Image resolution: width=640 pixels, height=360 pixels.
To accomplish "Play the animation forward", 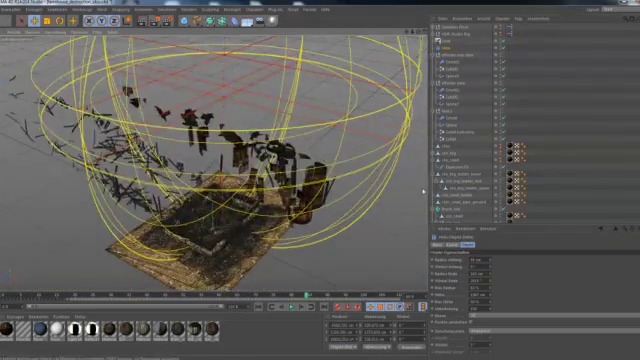I will tap(291, 307).
